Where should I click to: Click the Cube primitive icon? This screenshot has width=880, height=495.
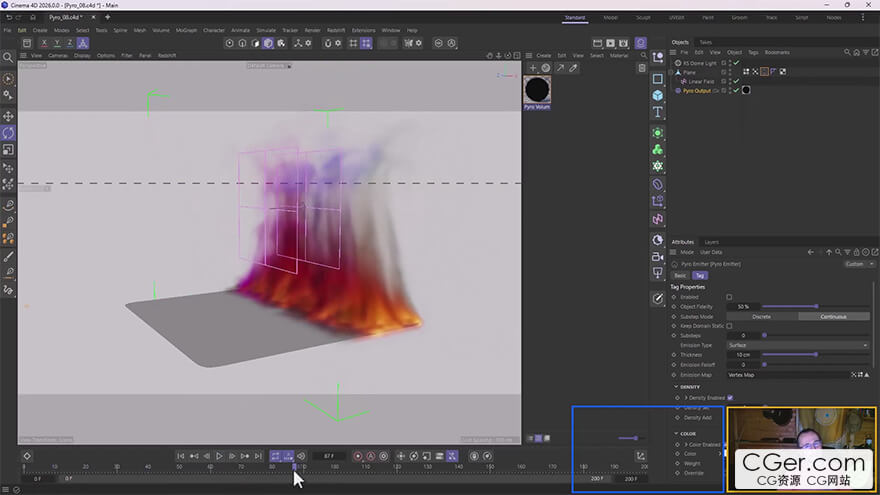click(657, 96)
